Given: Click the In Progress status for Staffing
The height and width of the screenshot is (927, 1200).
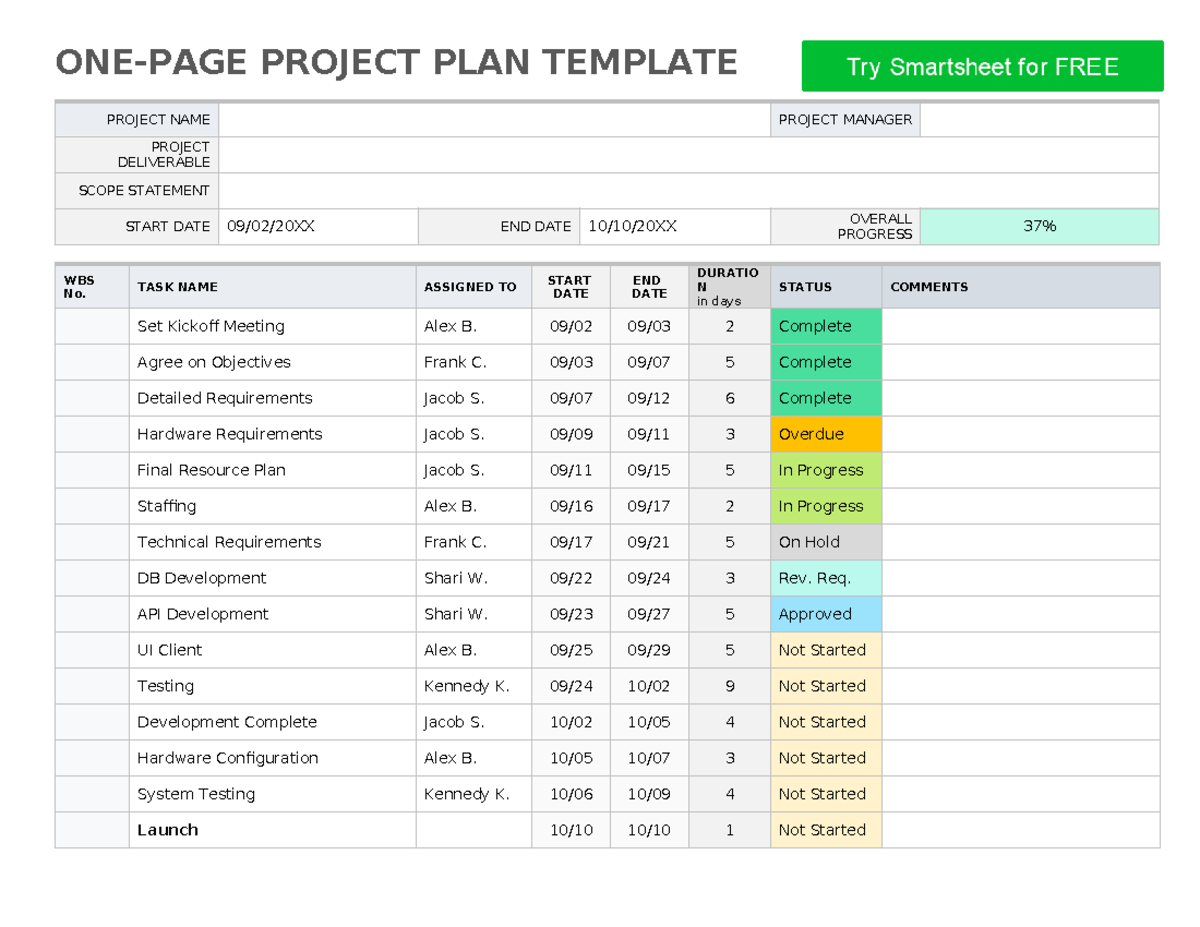Looking at the screenshot, I should pos(825,506).
